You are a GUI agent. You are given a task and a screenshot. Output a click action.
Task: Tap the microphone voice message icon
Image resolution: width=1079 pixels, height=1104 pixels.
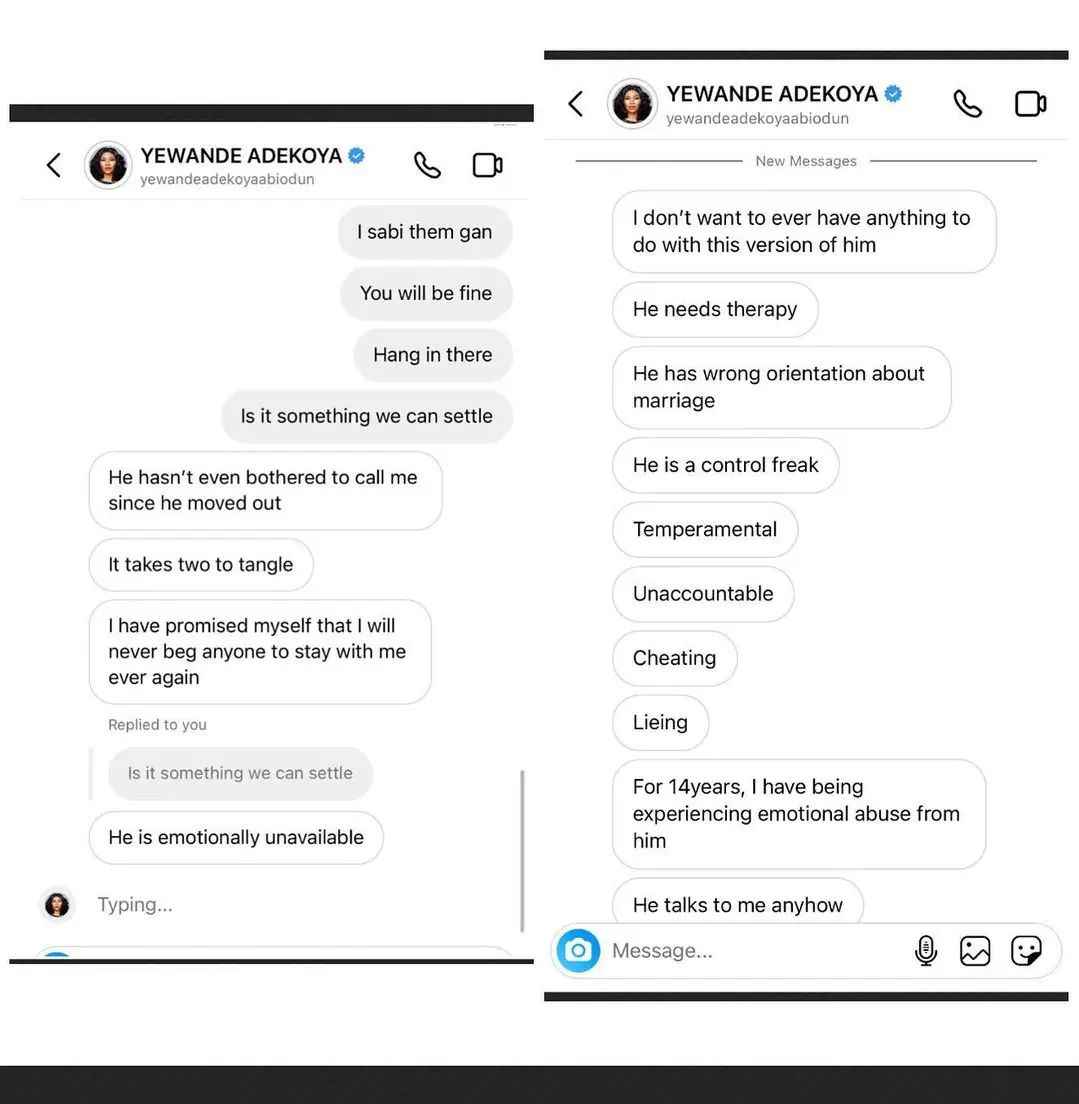pyautogui.click(x=925, y=951)
